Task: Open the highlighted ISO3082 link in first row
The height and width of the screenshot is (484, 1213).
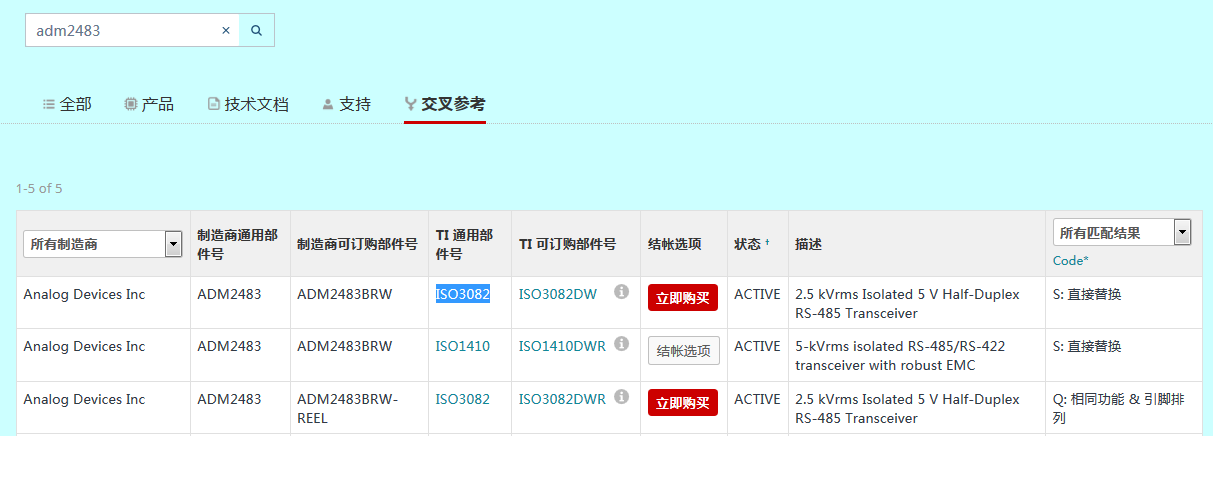Action: (x=463, y=294)
